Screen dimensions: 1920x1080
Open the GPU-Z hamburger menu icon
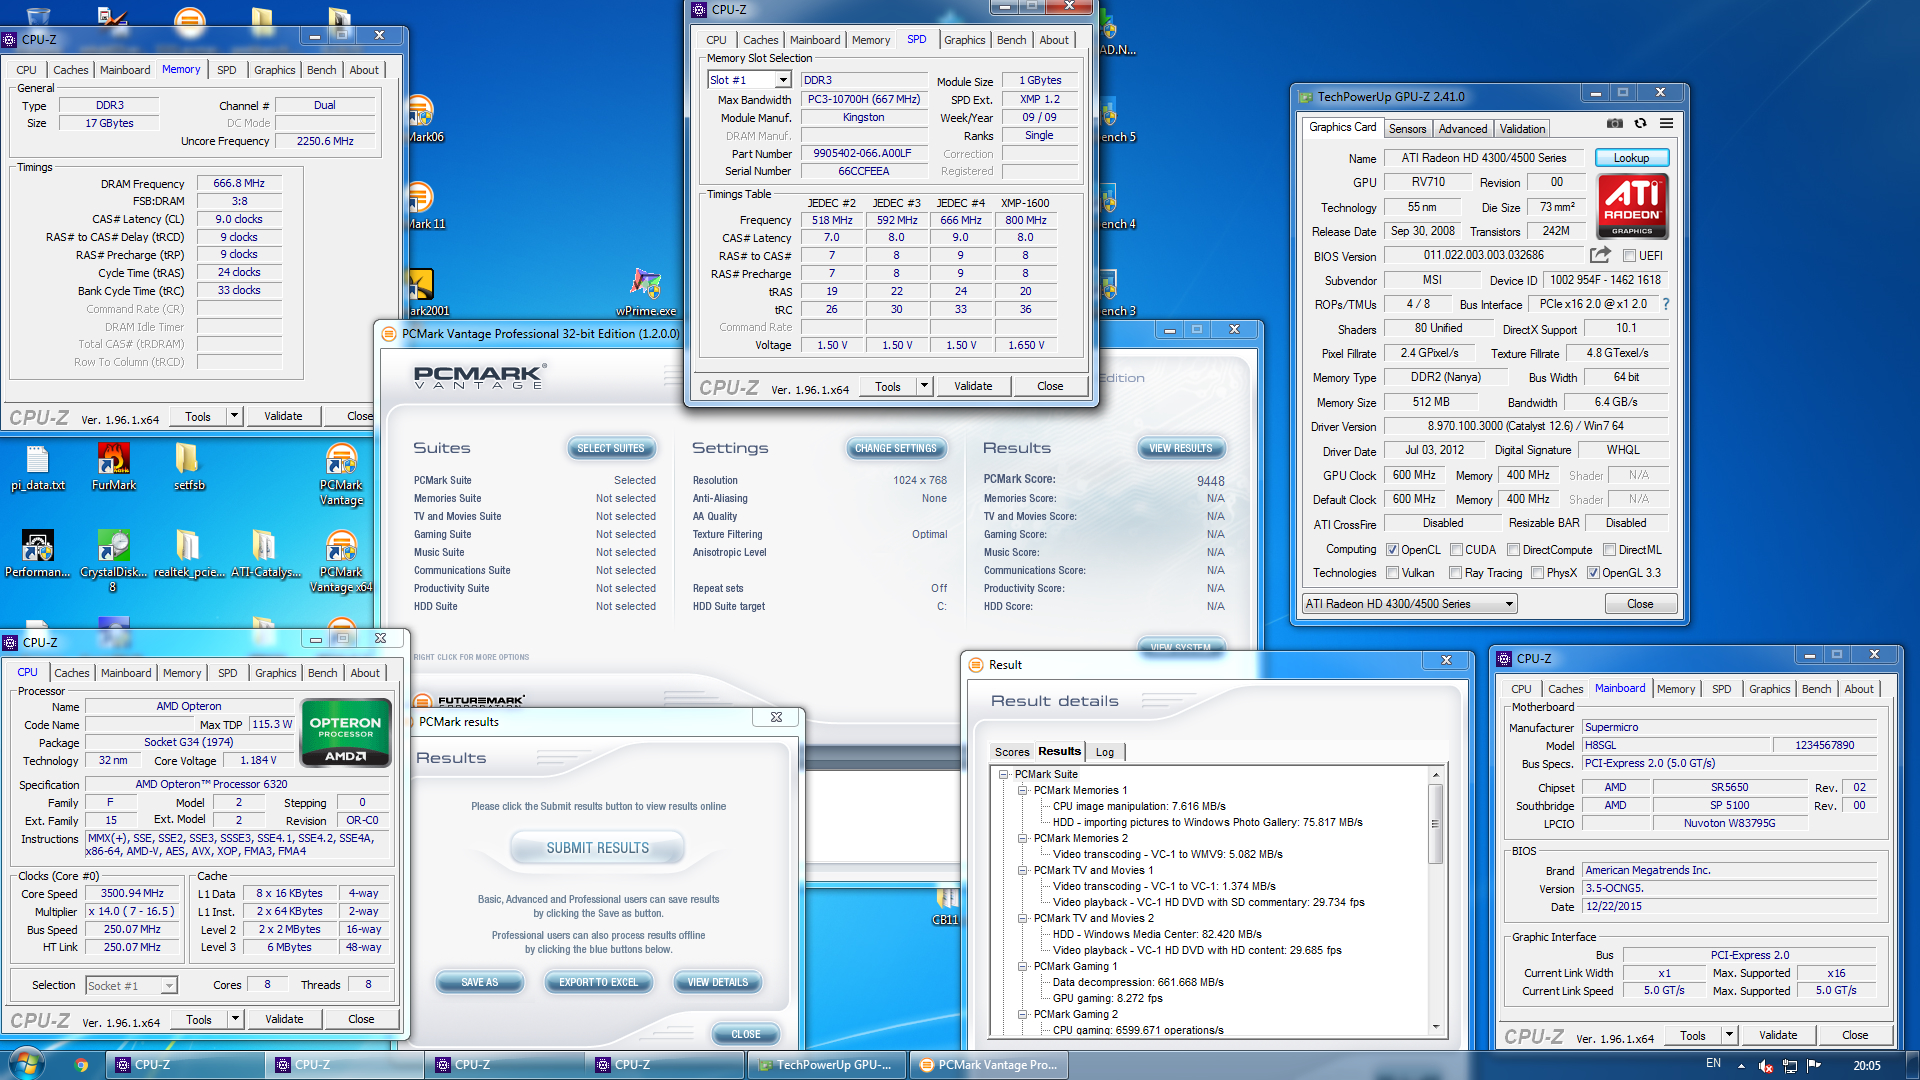pyautogui.click(x=1666, y=124)
